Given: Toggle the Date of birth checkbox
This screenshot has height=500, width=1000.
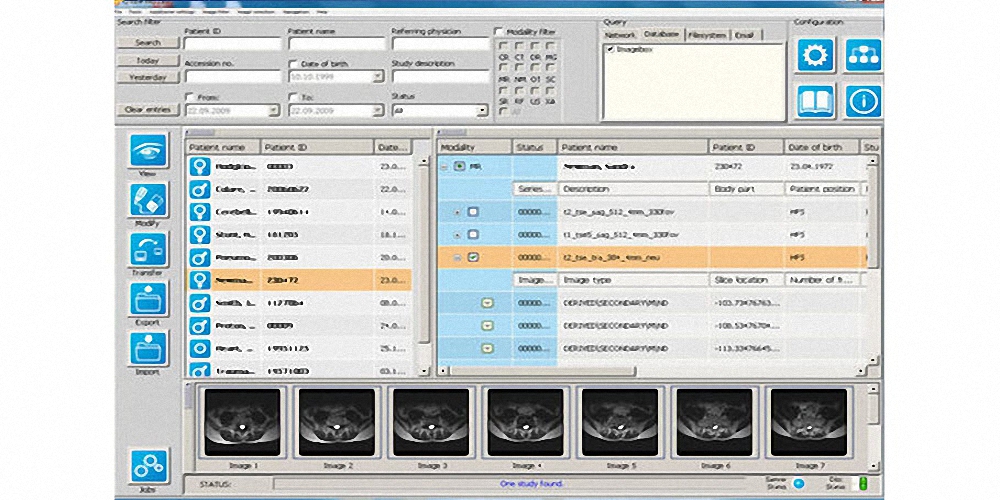Looking at the screenshot, I should [x=293, y=64].
